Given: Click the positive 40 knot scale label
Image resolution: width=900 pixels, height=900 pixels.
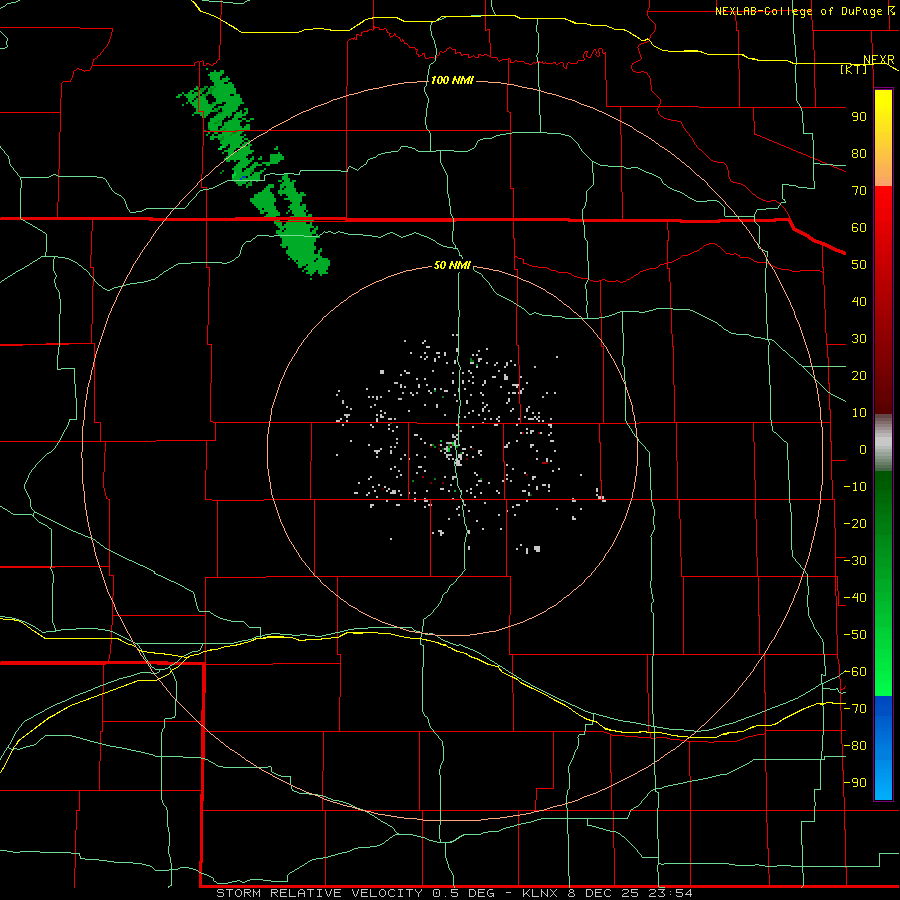Looking at the screenshot, I should click(x=859, y=302).
